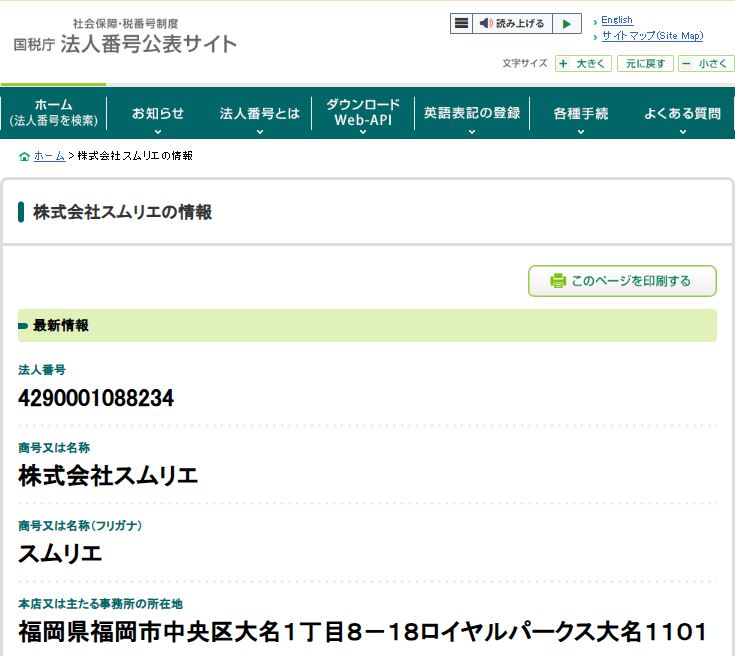This screenshot has height=656, width=735.
Task: Open the 法人番号とは menu
Action: click(x=259, y=113)
